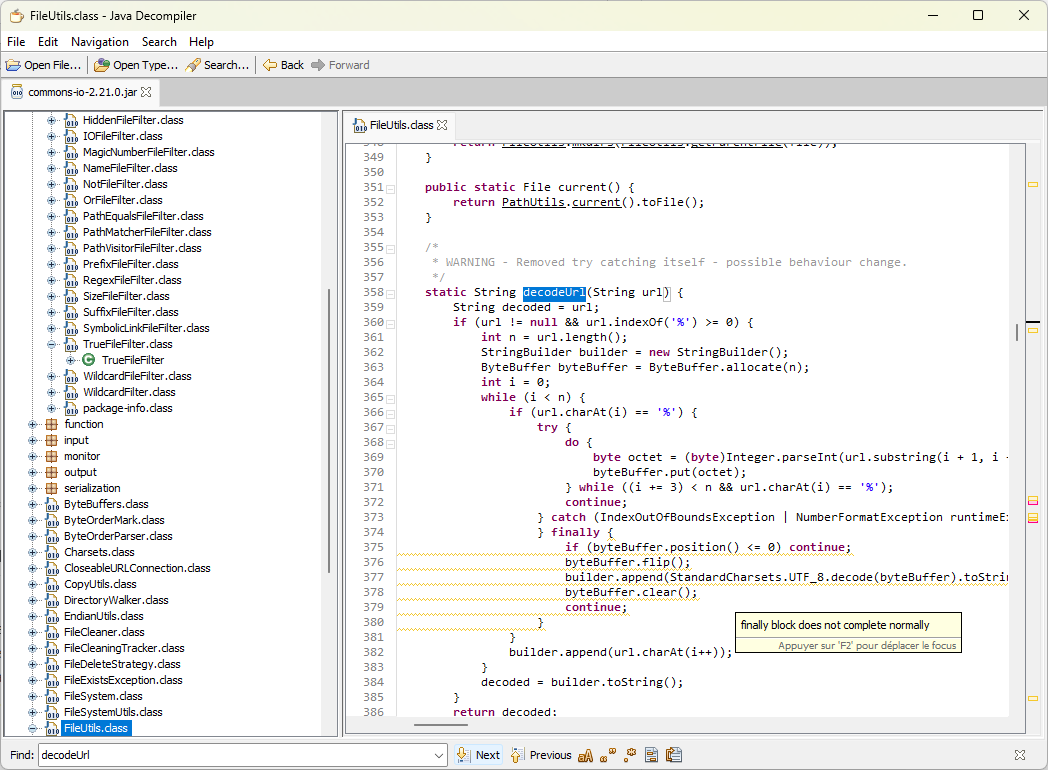Collapse the code fold at line 358

(x=391, y=293)
